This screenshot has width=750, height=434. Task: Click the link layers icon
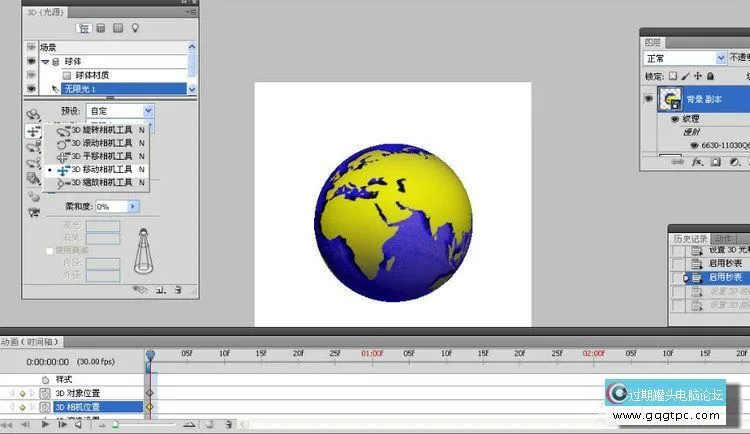point(677,162)
